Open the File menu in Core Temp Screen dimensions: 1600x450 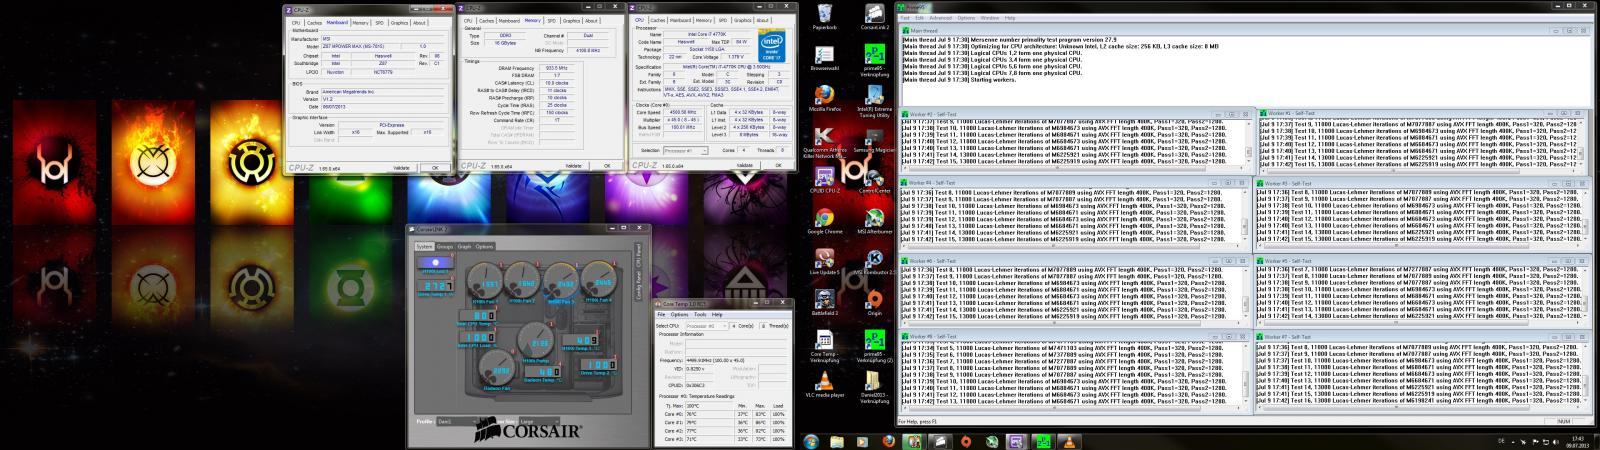[661, 314]
